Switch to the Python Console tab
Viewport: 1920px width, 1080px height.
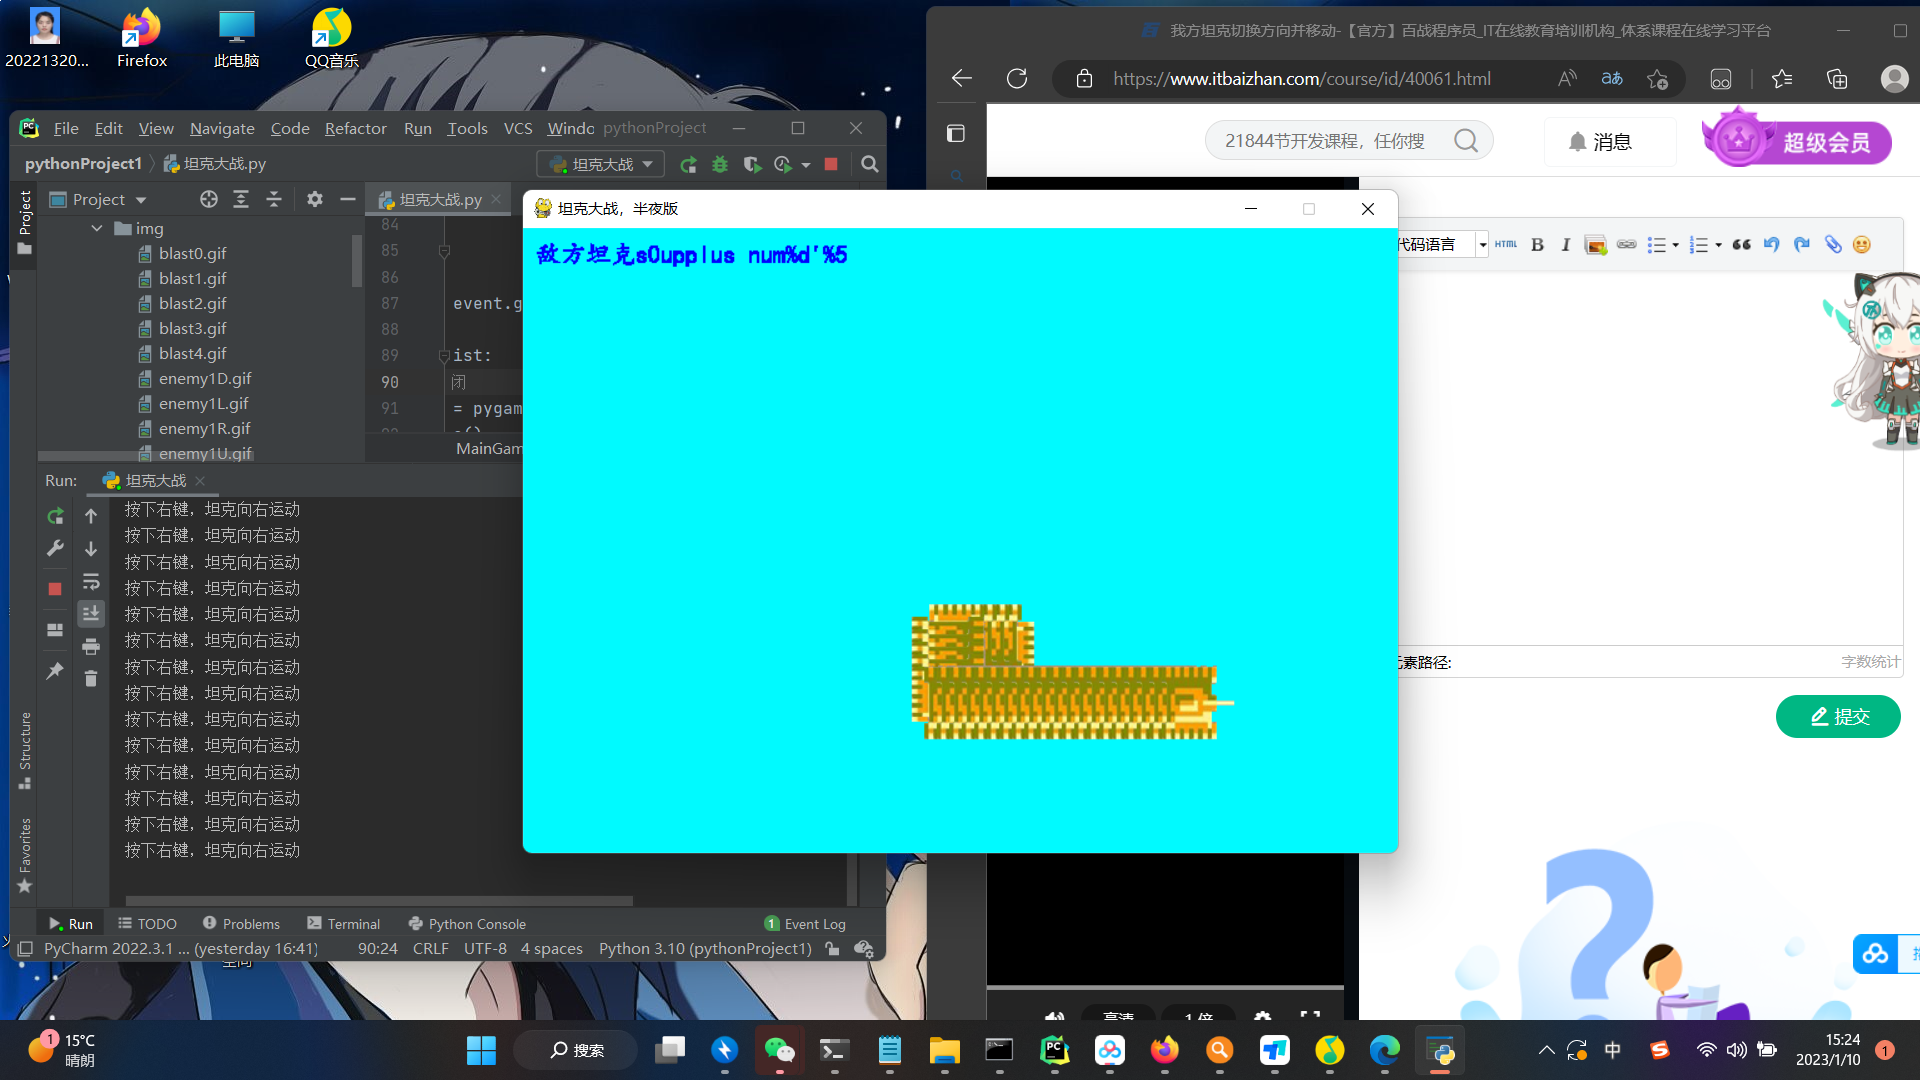tap(467, 924)
